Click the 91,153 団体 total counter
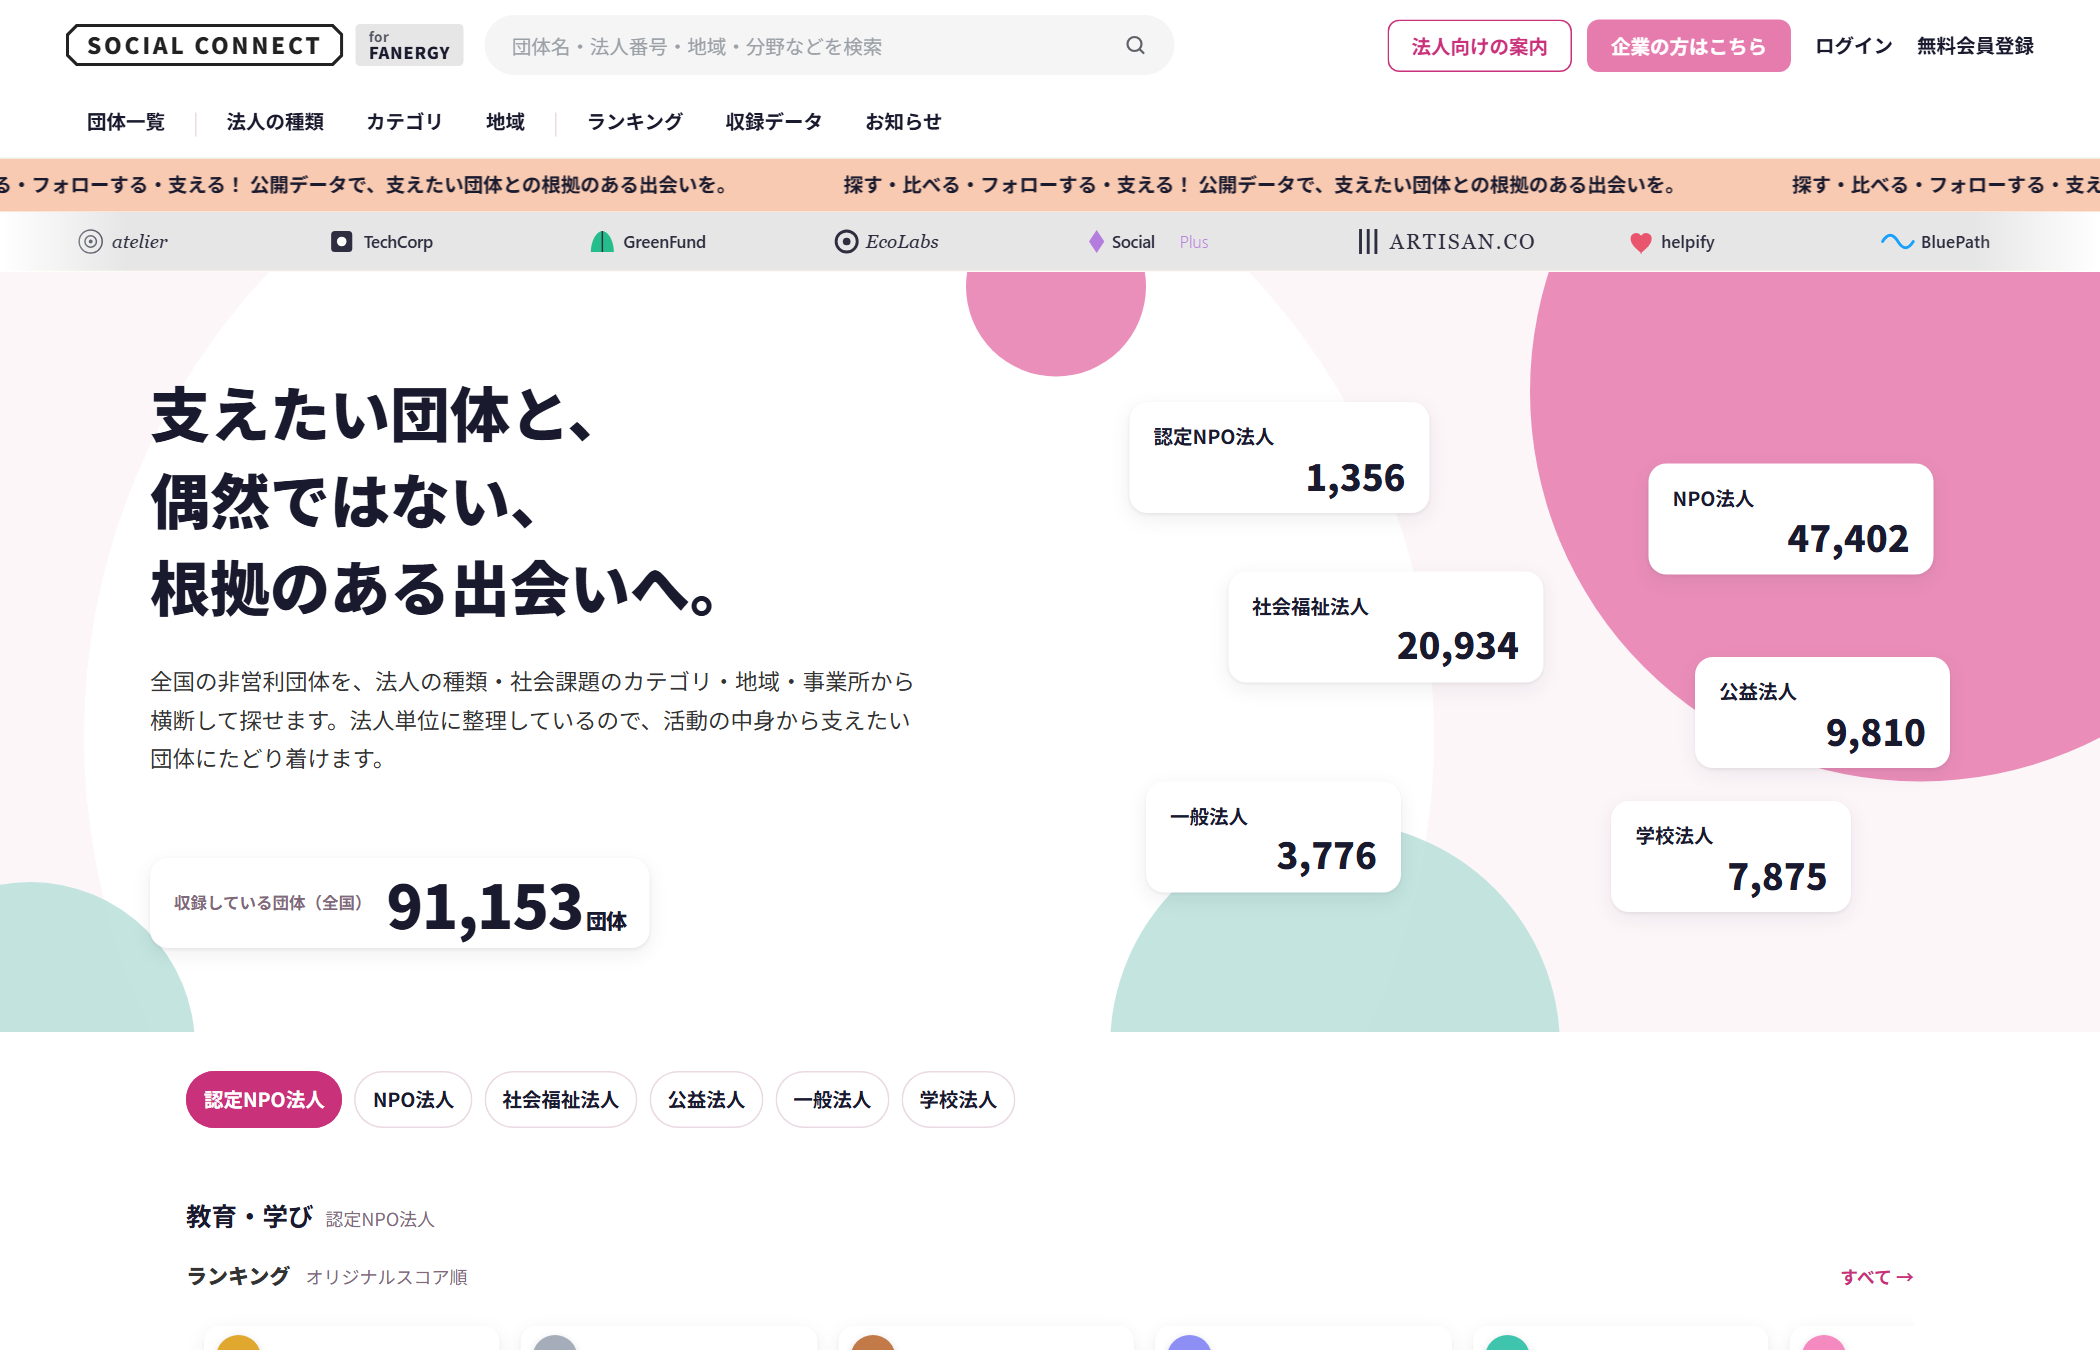2100x1350 pixels. [400, 904]
